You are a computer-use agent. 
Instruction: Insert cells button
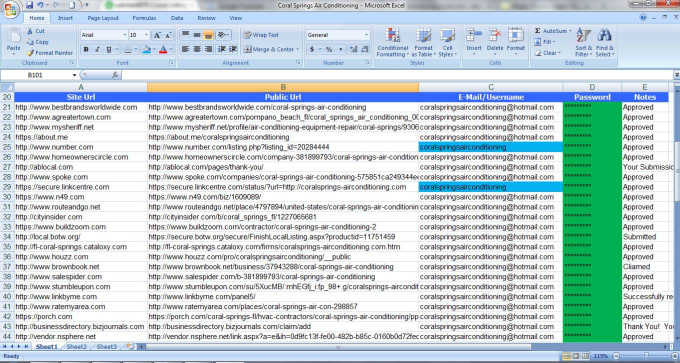[x=474, y=42]
